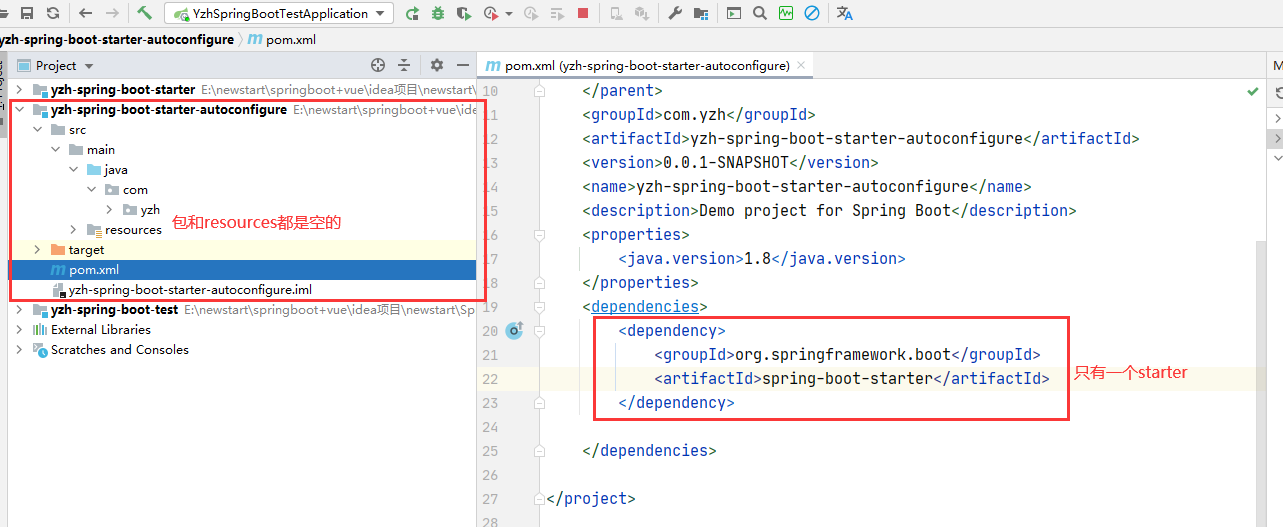The height and width of the screenshot is (527, 1283).
Task: Close the pom.xml editor tab
Action: (801, 65)
